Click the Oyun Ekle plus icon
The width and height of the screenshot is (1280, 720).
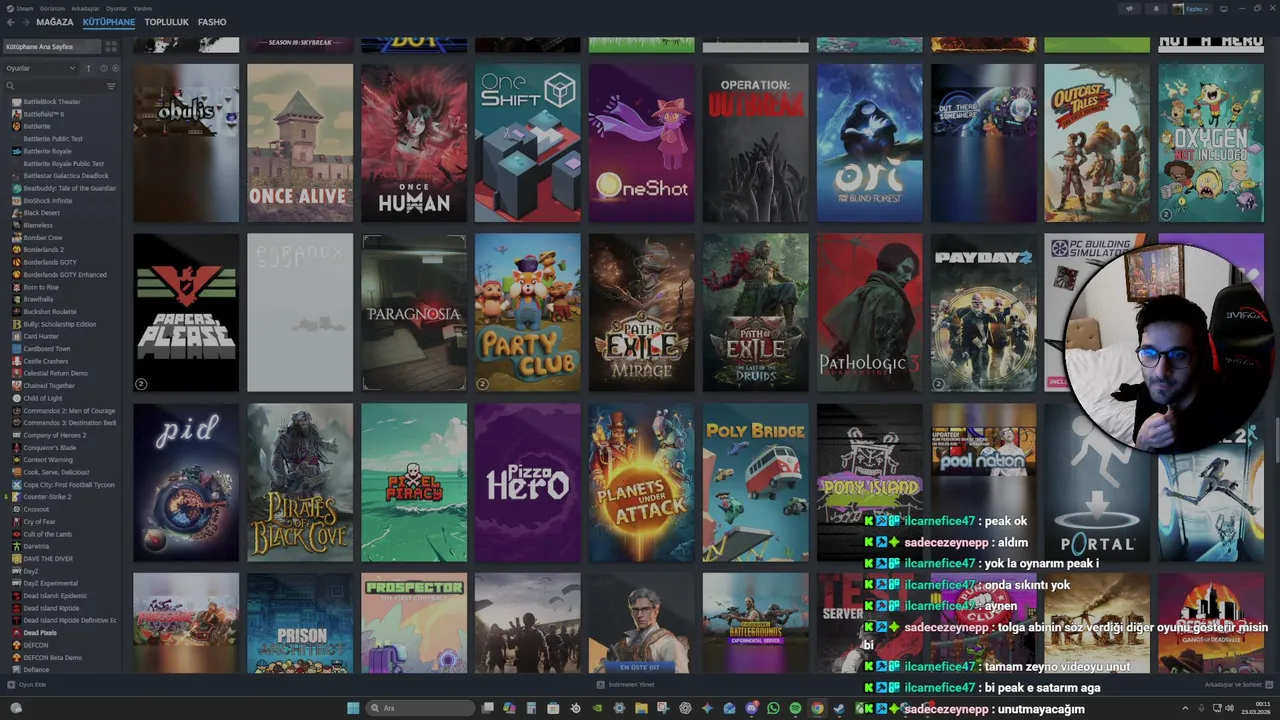pyautogui.click(x=11, y=685)
